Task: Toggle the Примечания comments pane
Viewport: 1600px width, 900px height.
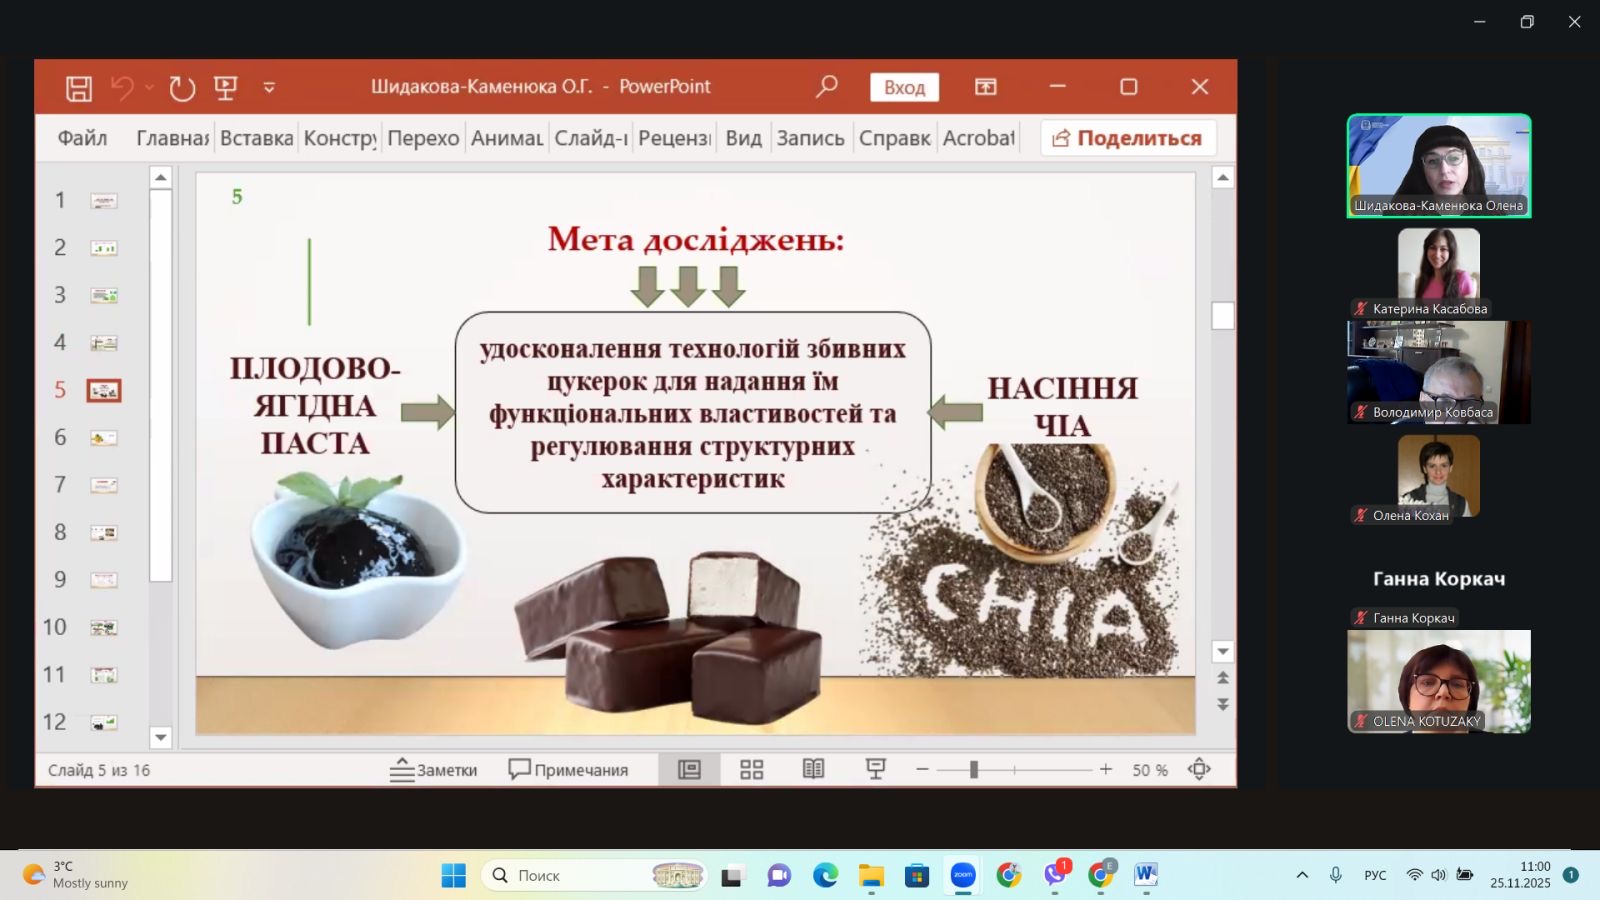Action: [568, 769]
